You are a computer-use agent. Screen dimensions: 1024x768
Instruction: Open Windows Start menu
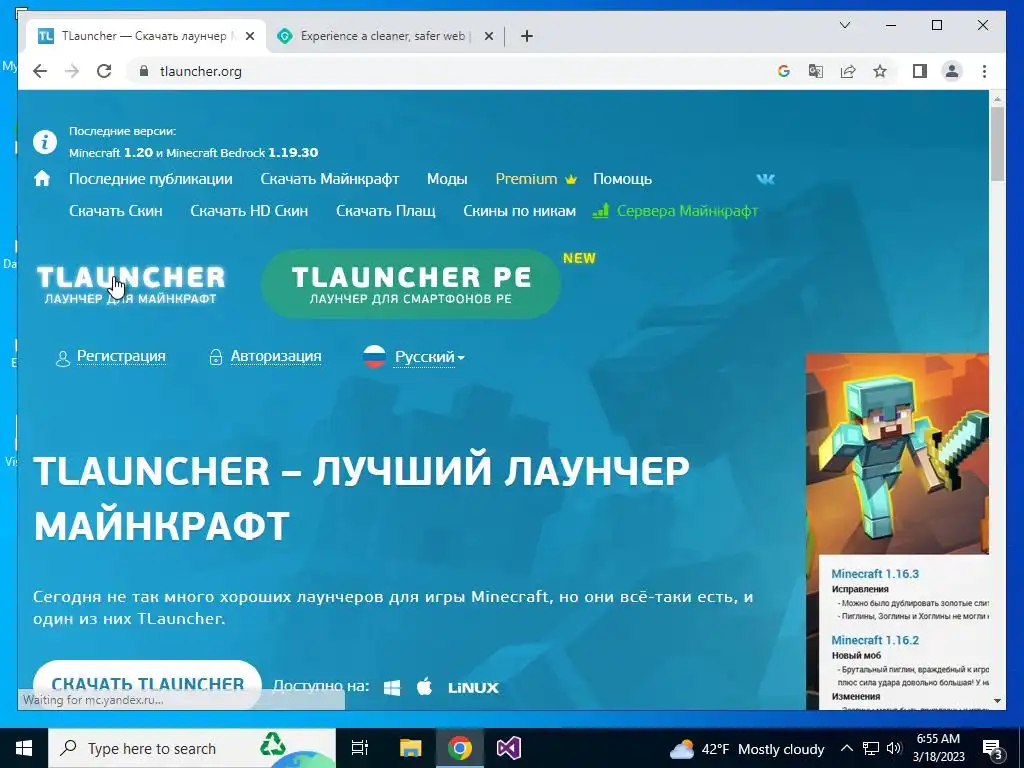24,748
